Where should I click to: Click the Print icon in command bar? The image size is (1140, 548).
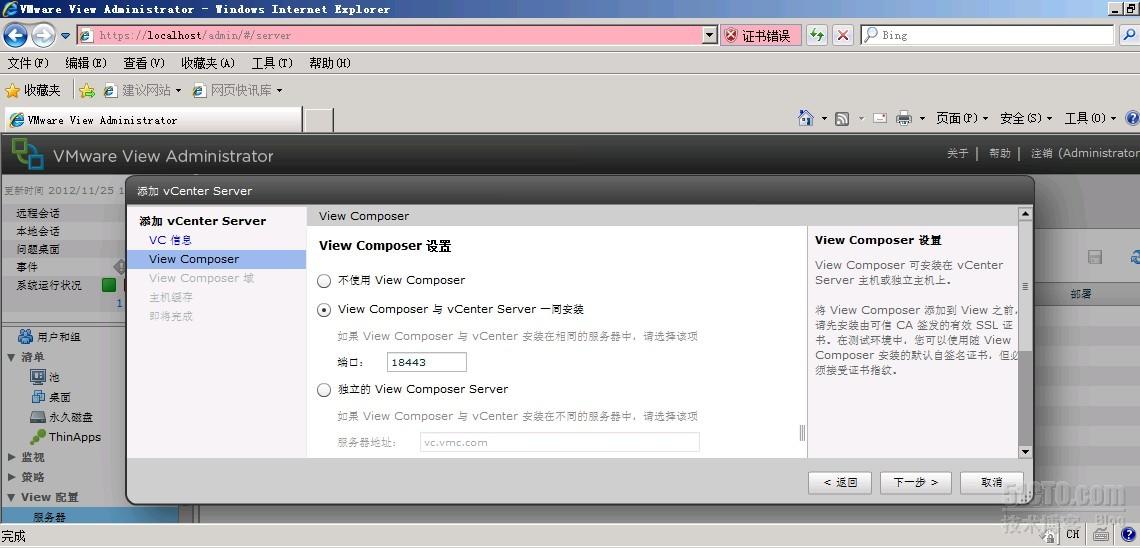[904, 118]
